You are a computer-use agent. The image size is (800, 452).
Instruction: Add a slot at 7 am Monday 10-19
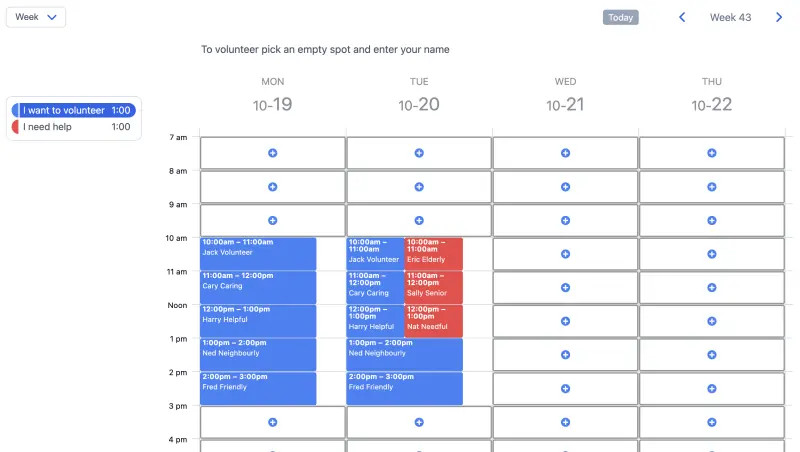[x=272, y=153]
